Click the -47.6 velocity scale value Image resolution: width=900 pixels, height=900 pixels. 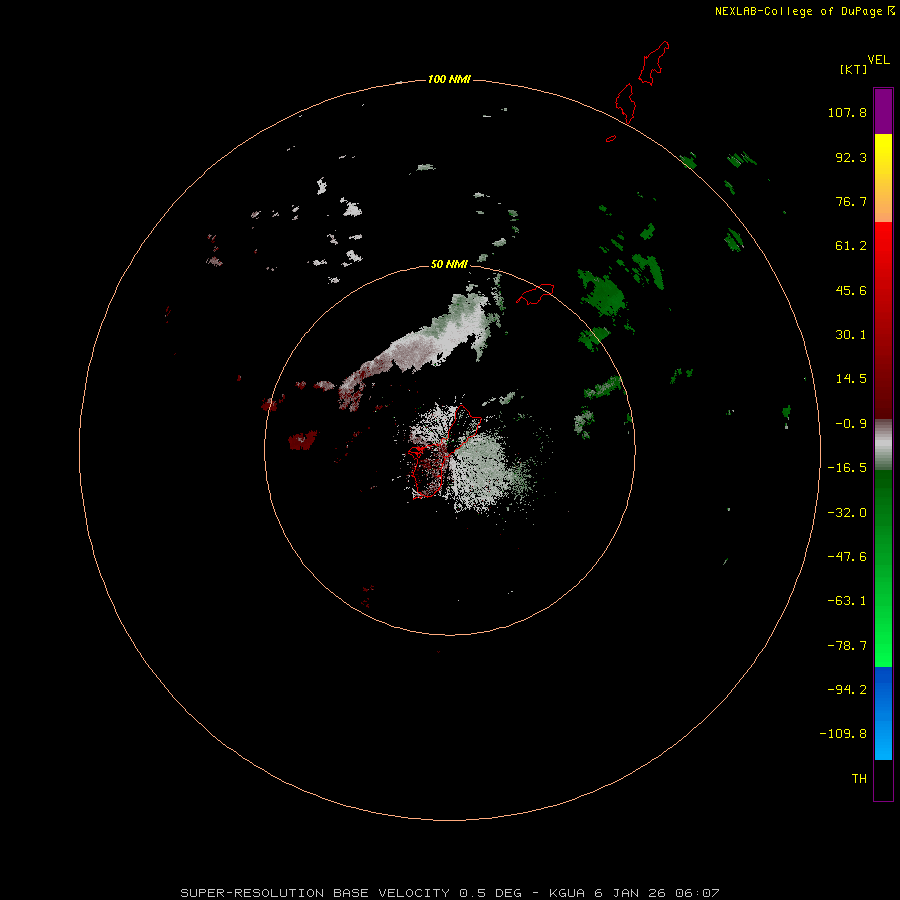click(x=847, y=557)
